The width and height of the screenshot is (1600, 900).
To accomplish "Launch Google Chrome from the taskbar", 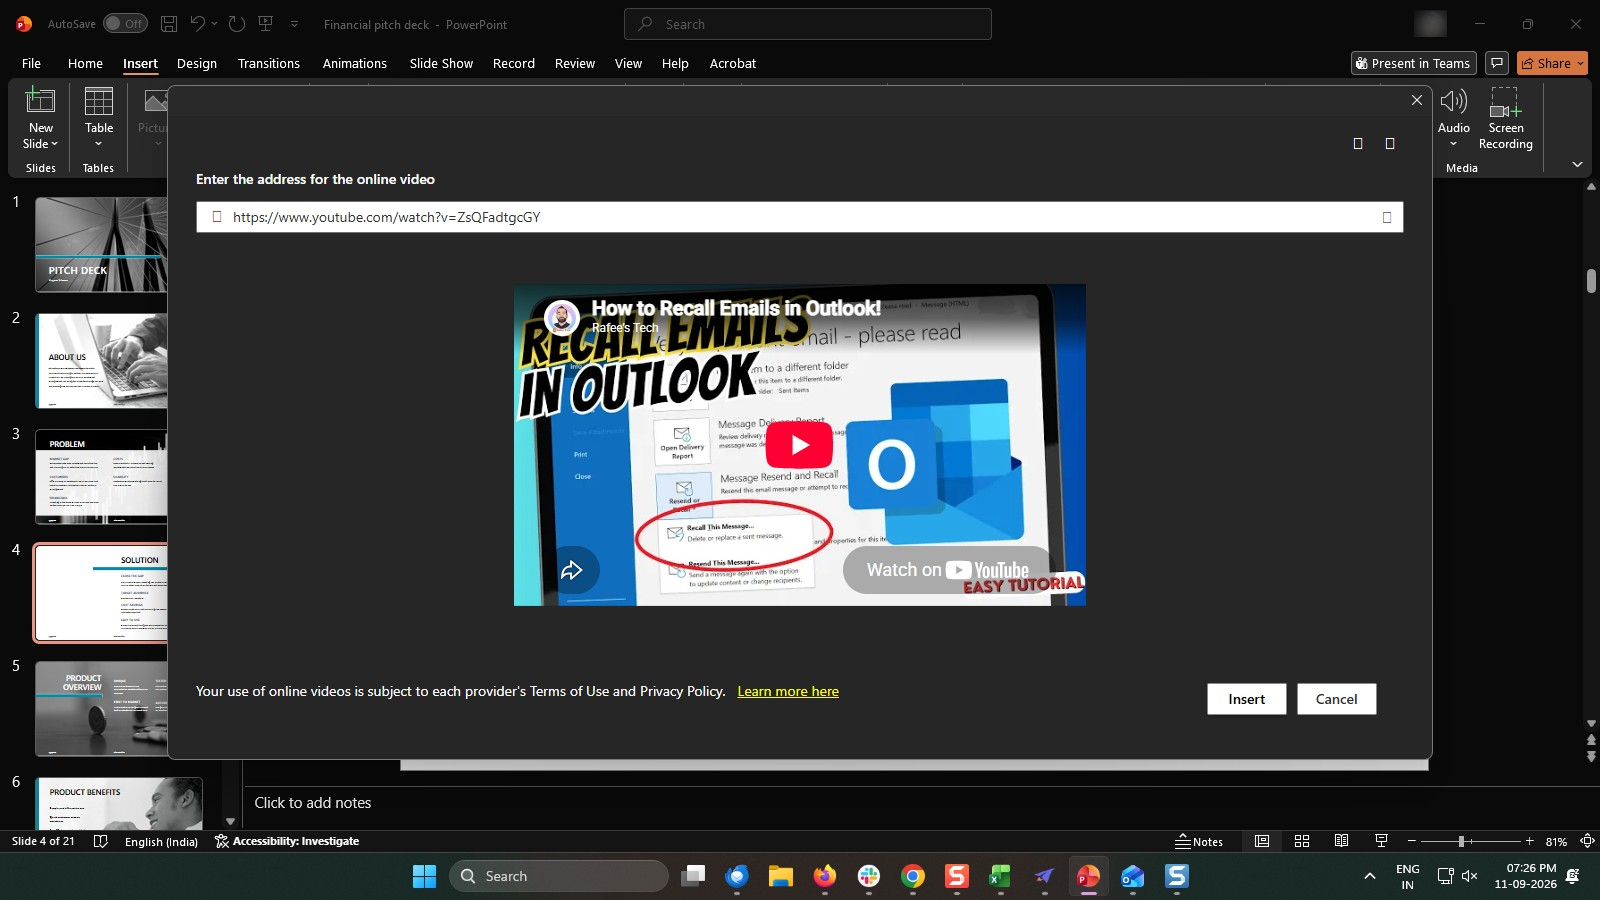I will (x=912, y=876).
